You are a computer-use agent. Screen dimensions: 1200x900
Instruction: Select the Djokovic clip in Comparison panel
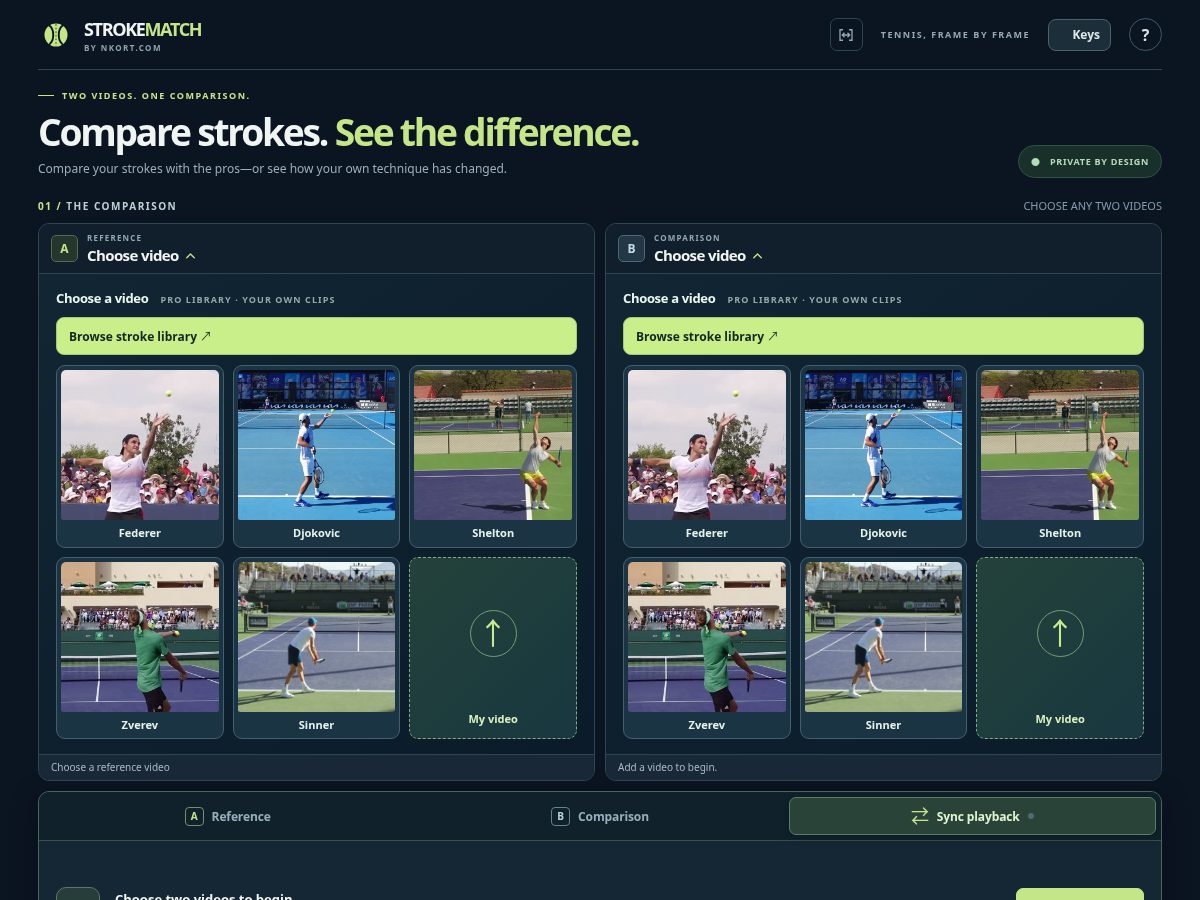[883, 457]
